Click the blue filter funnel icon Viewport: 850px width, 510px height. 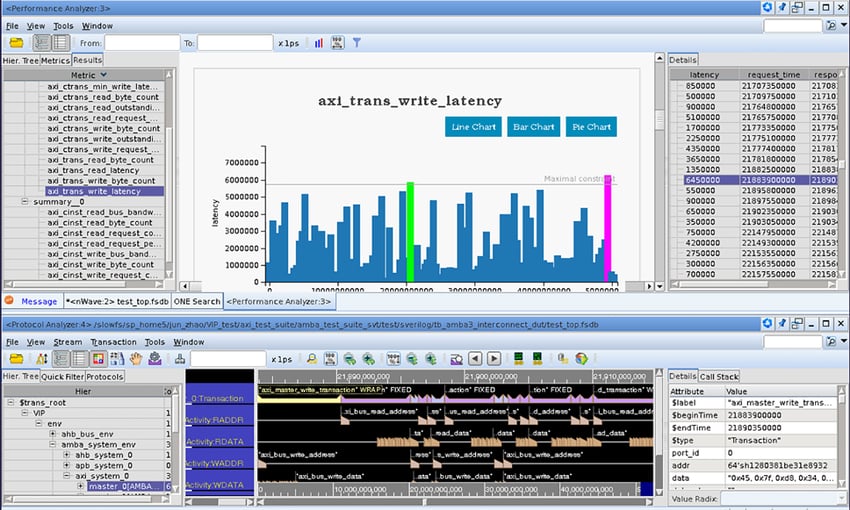click(x=357, y=43)
